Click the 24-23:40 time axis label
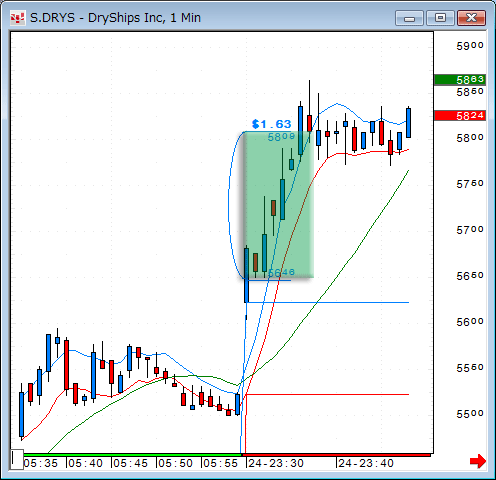The height and width of the screenshot is (480, 496). 366,463
